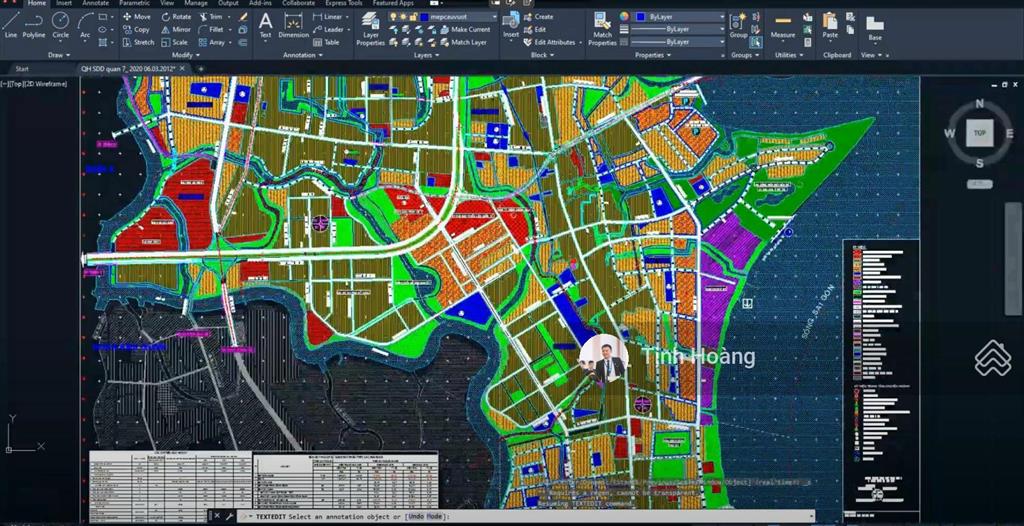Select the Line drawing tool
The width and height of the screenshot is (1024, 526).
tap(10, 25)
